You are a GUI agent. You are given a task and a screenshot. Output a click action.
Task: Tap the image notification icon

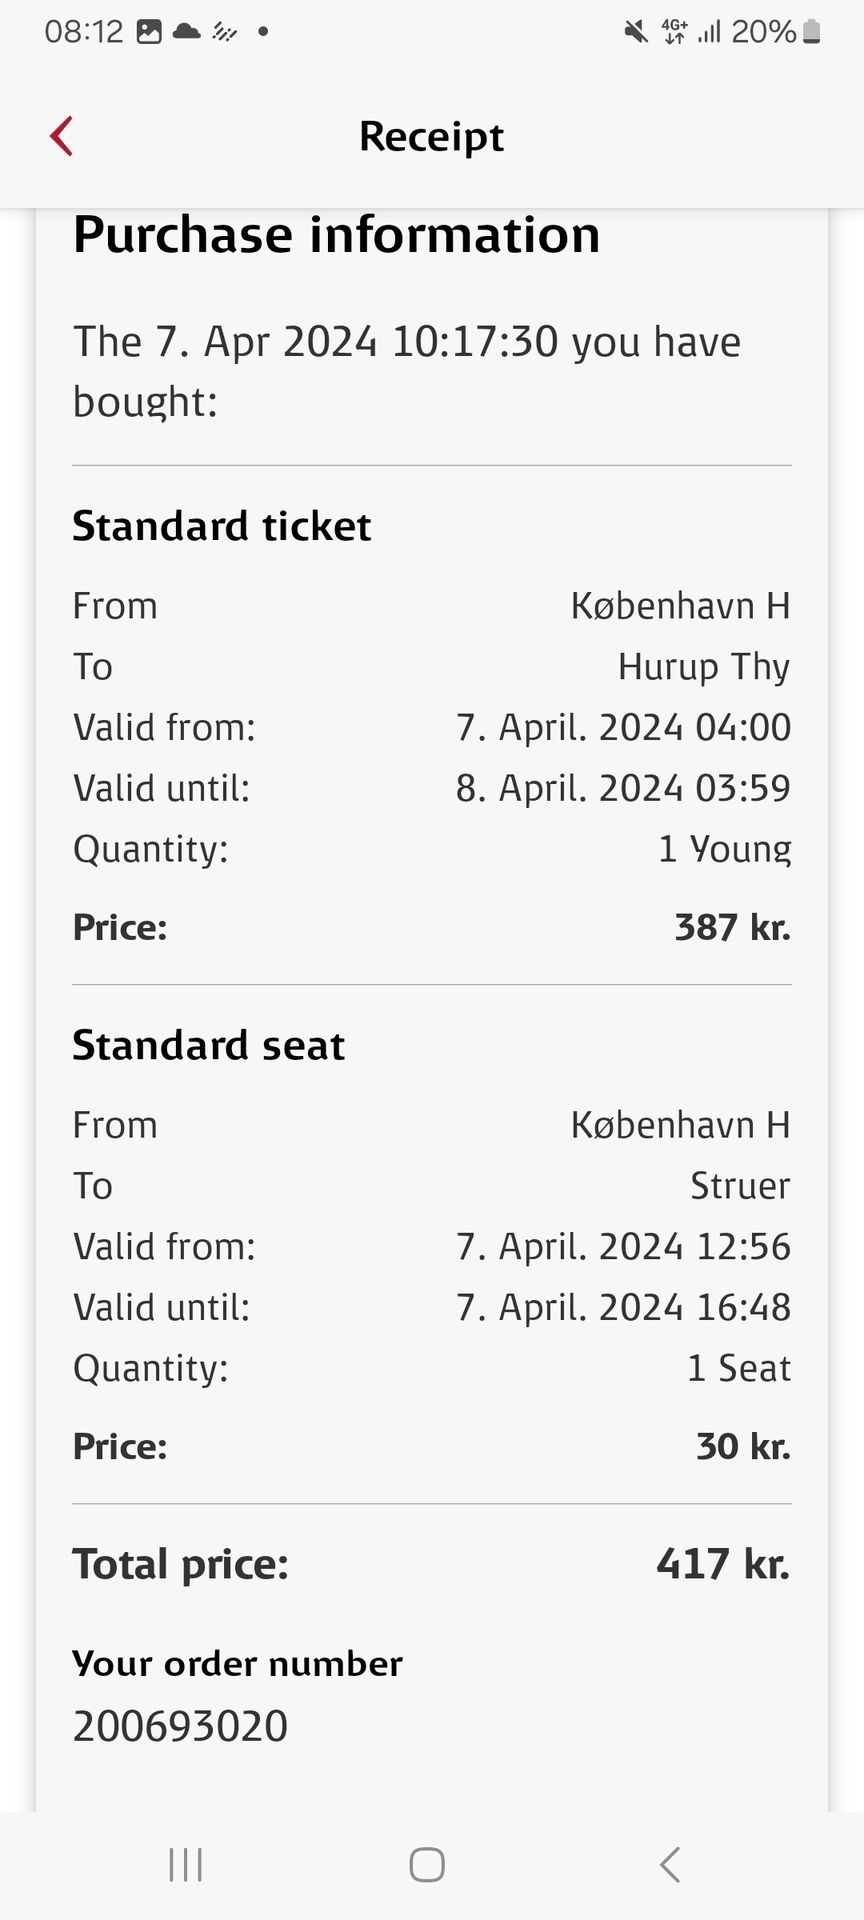tap(149, 32)
